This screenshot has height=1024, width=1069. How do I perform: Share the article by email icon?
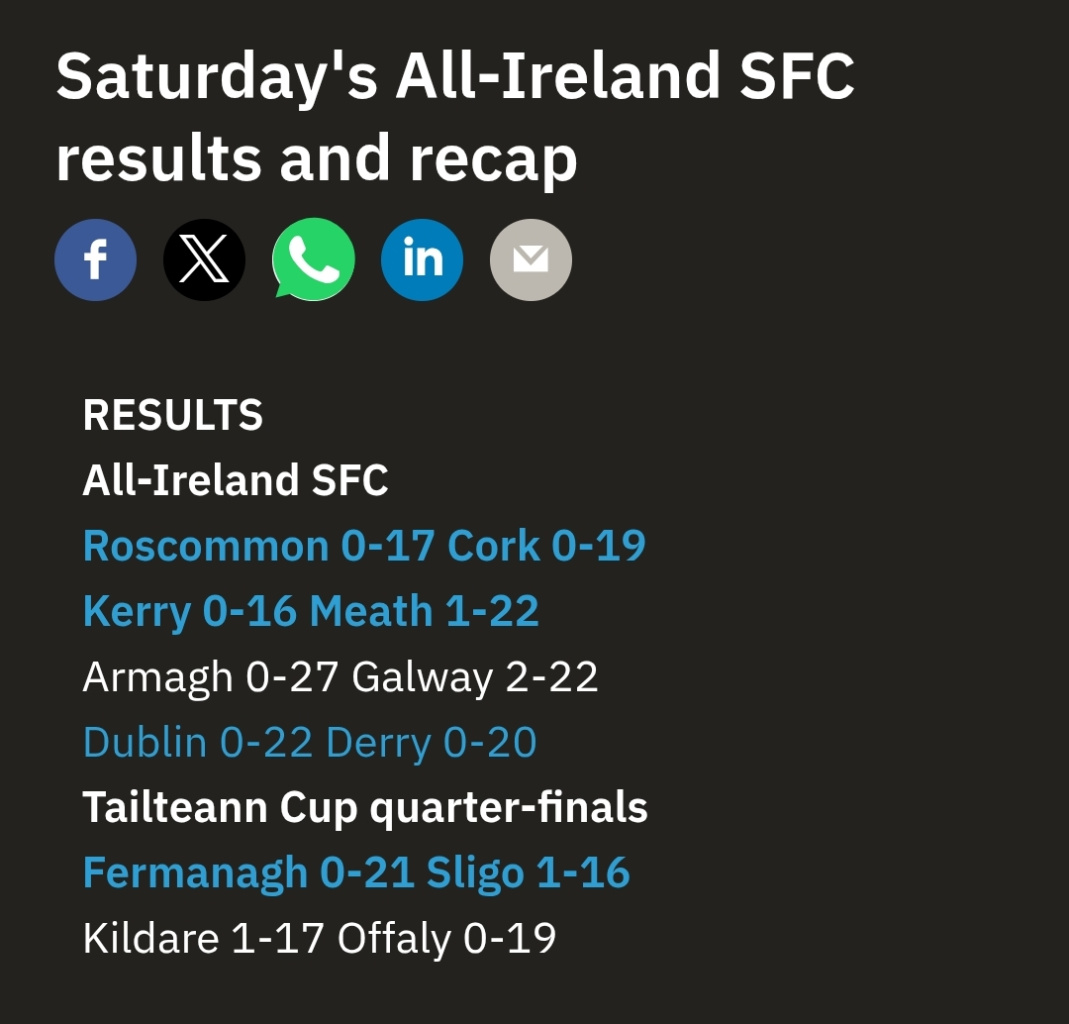(531, 260)
